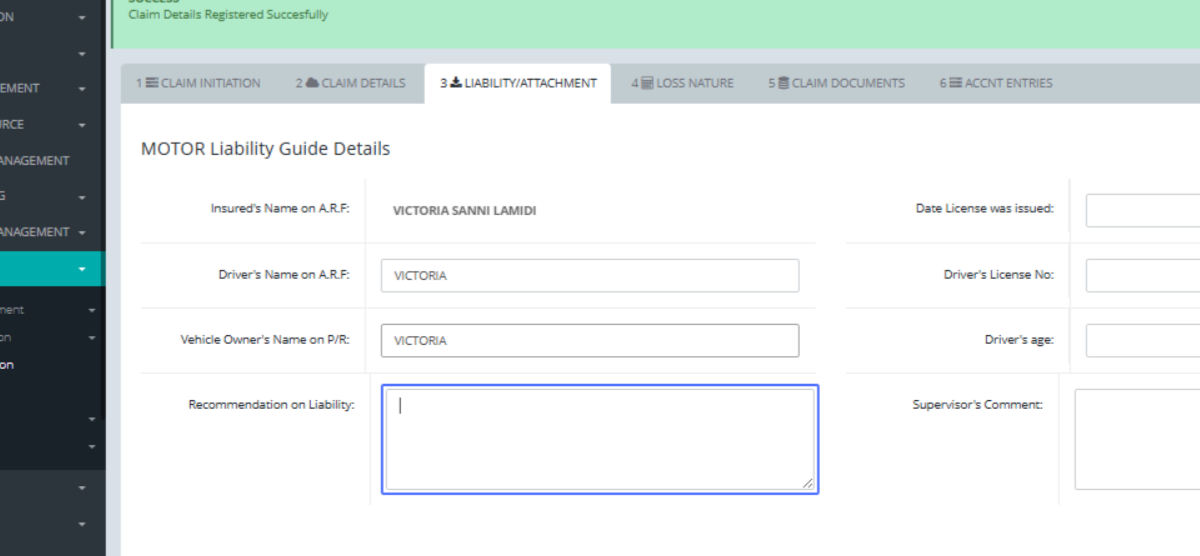Collapse the highlighted teal sidebar menu
This screenshot has width=1200, height=556.
coord(82,268)
